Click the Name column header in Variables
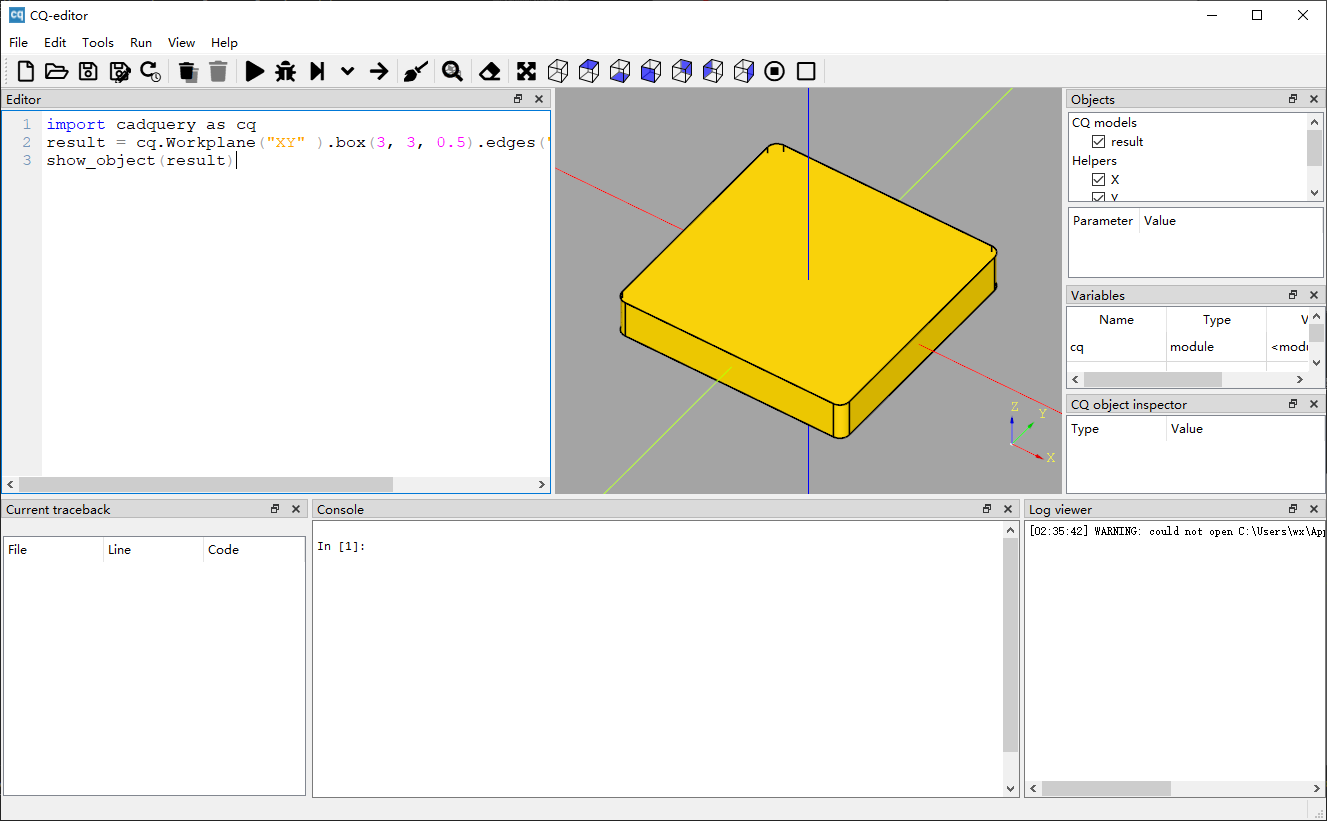1327x821 pixels. (x=1116, y=320)
